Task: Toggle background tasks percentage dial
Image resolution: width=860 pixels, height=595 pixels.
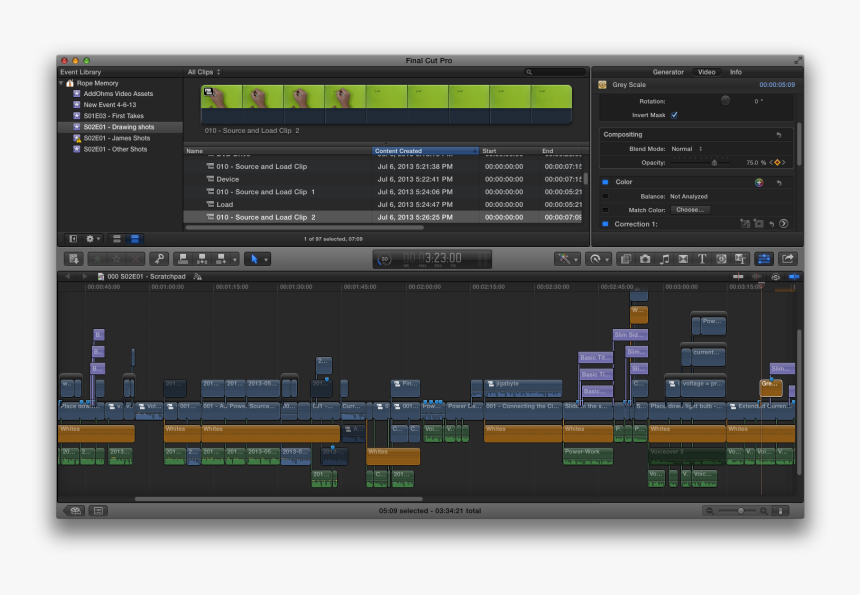Action: point(385,259)
